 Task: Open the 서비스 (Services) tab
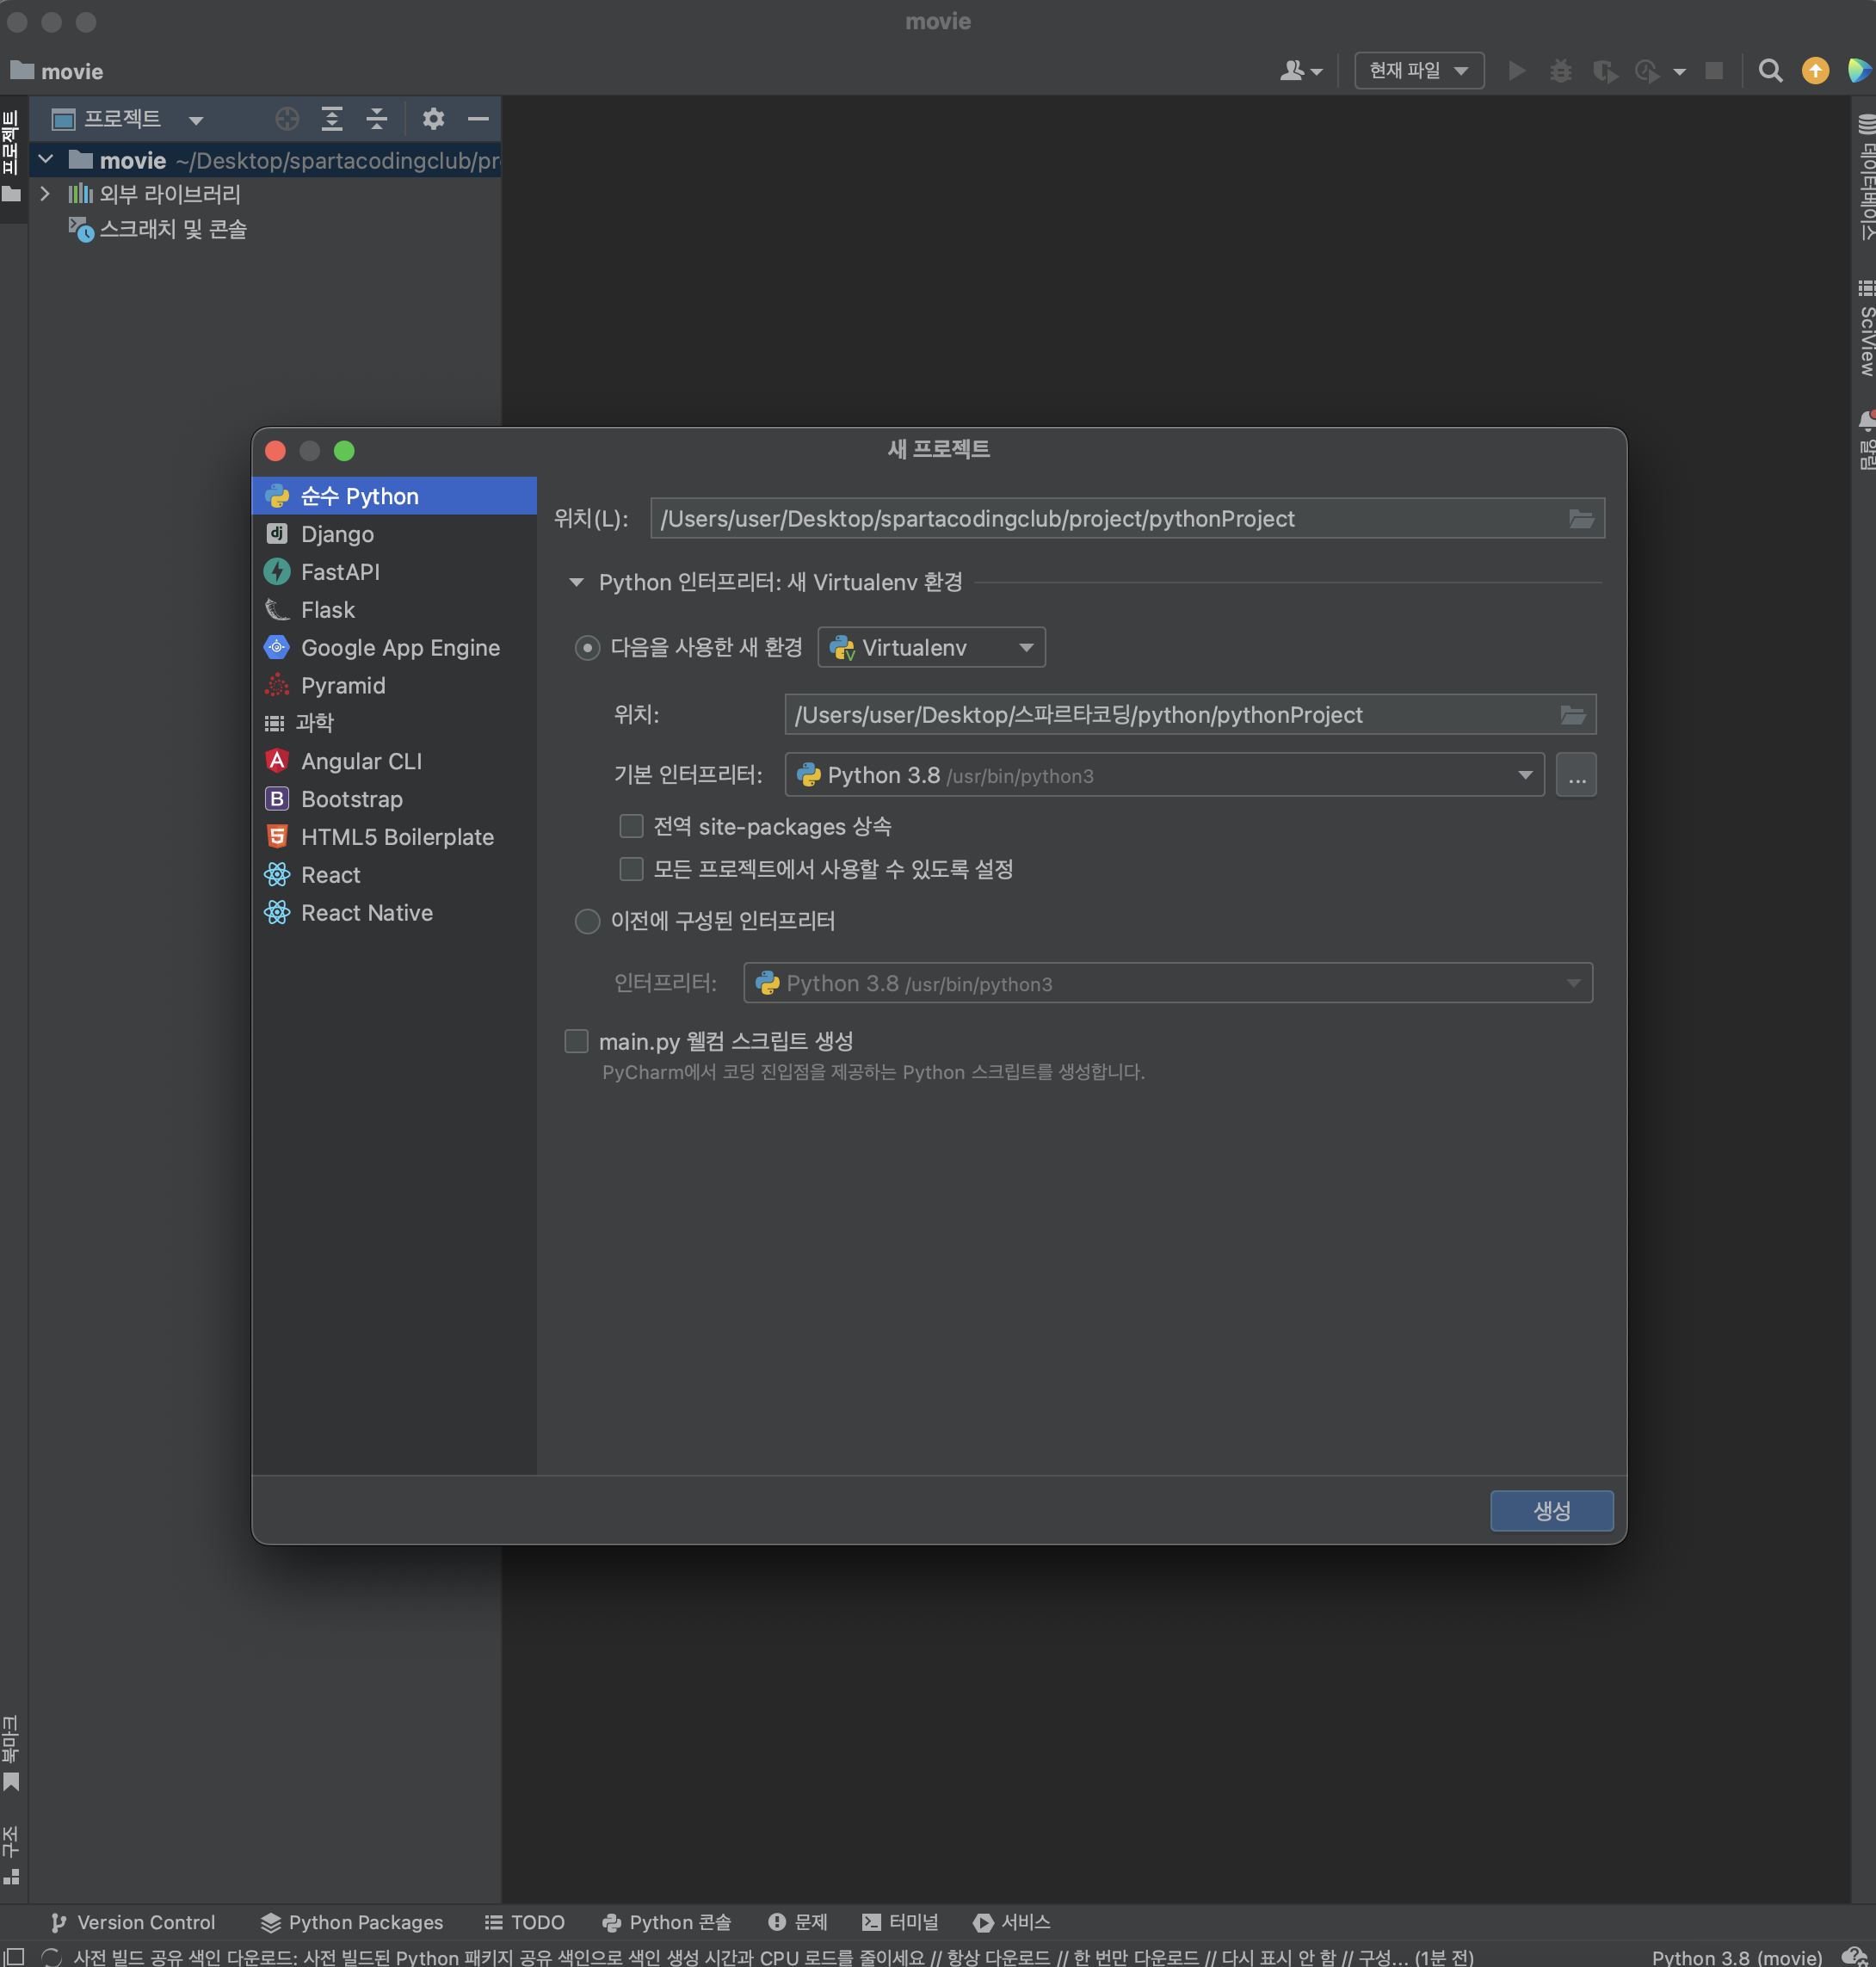(x=1012, y=1922)
